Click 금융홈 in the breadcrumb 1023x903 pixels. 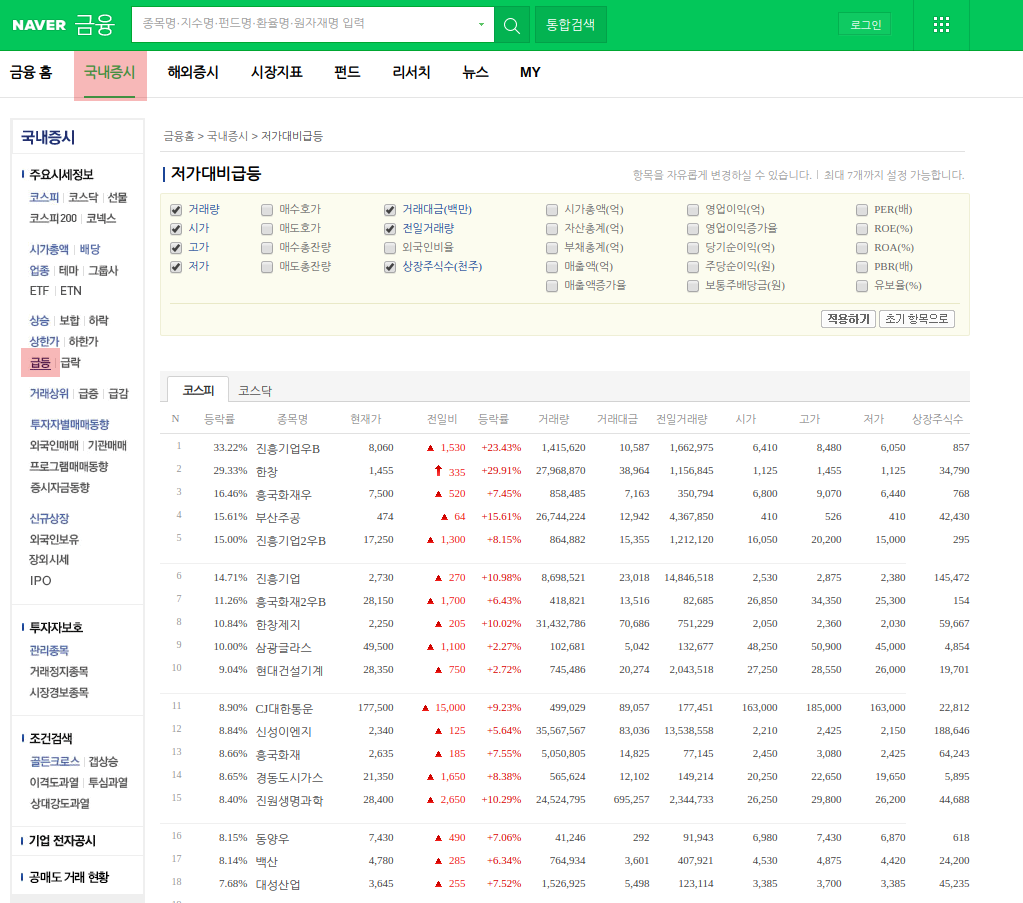[178, 136]
